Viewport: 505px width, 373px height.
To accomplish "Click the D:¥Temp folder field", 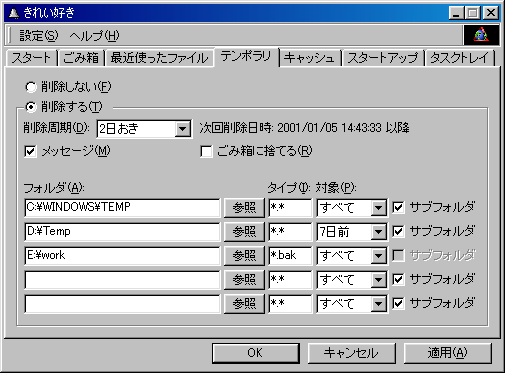I will tap(122, 232).
